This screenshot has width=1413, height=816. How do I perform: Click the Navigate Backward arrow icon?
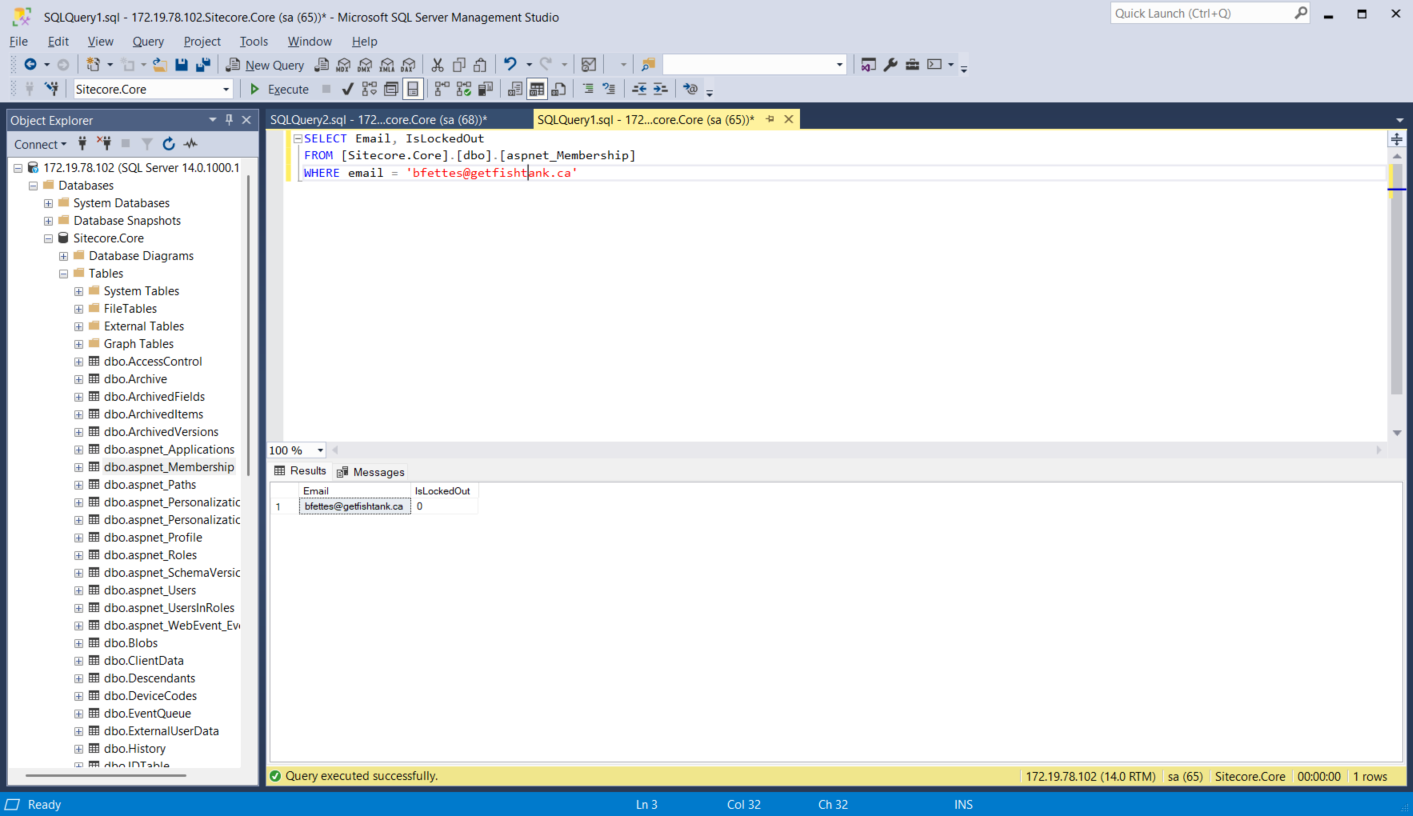point(30,64)
